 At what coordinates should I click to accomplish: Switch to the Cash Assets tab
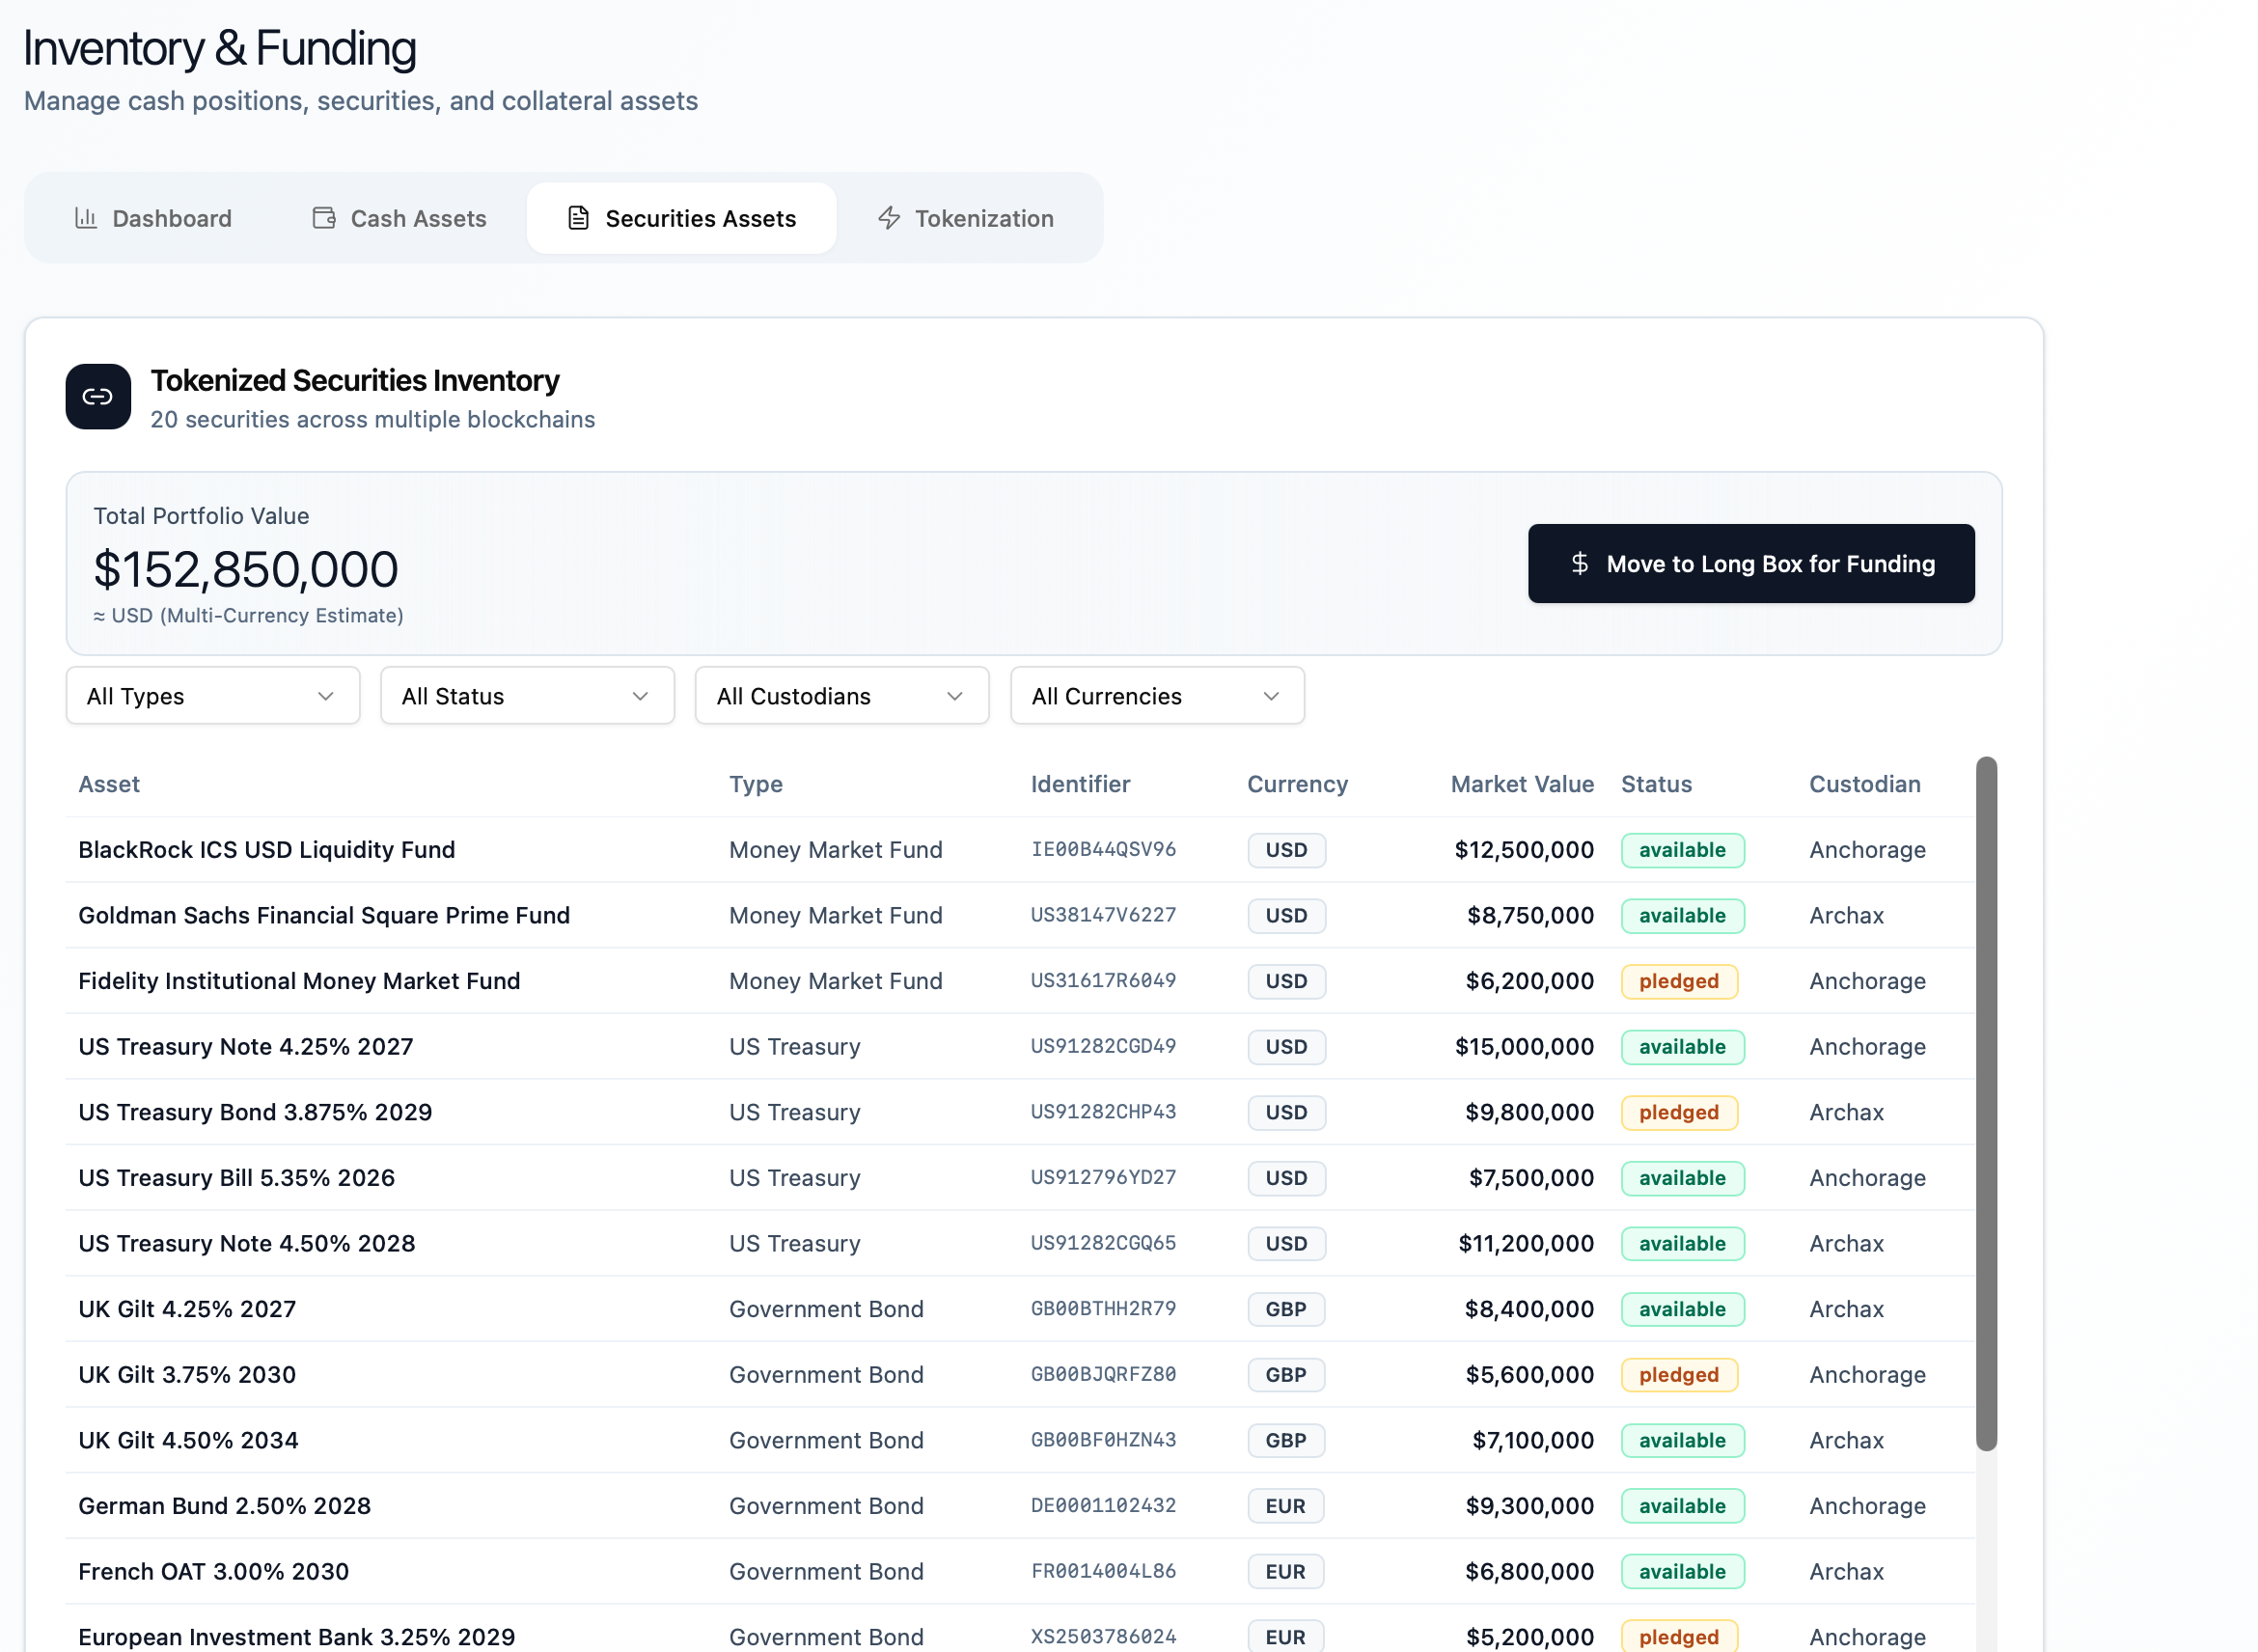(x=400, y=218)
